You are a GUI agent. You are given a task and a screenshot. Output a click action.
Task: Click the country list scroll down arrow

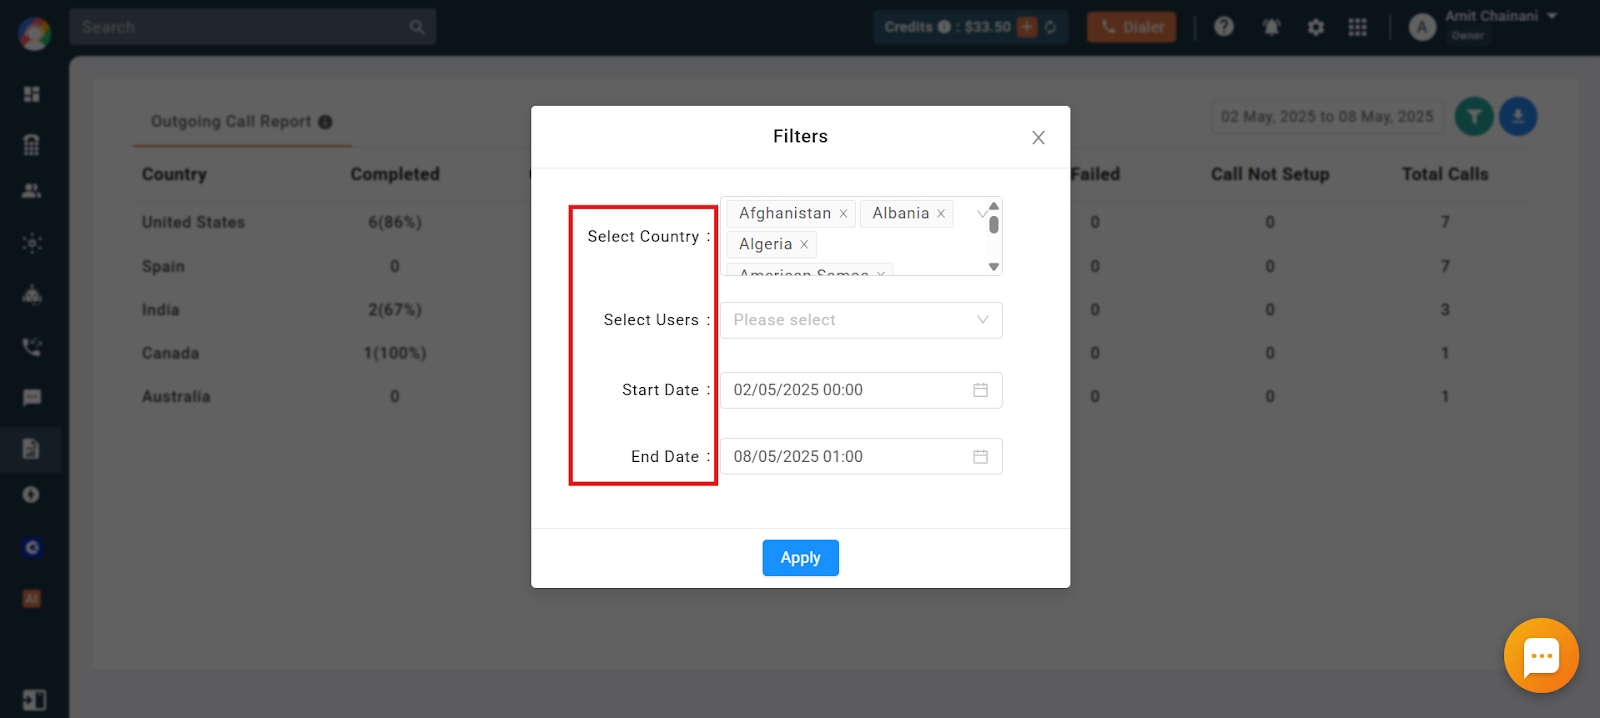click(x=994, y=267)
